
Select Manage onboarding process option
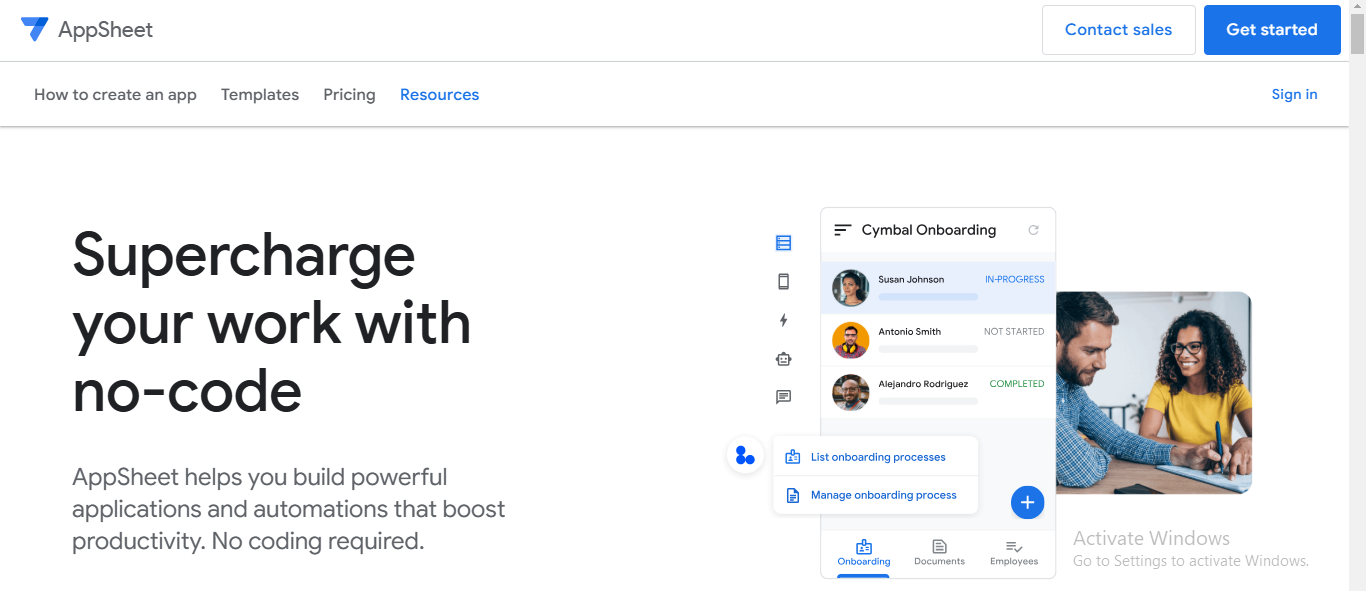[885, 494]
